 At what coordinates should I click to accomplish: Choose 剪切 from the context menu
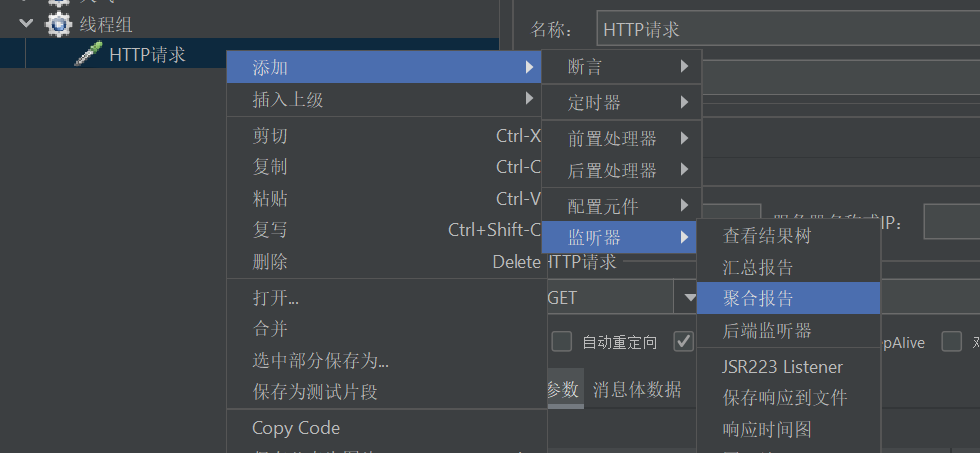pyautogui.click(x=384, y=135)
